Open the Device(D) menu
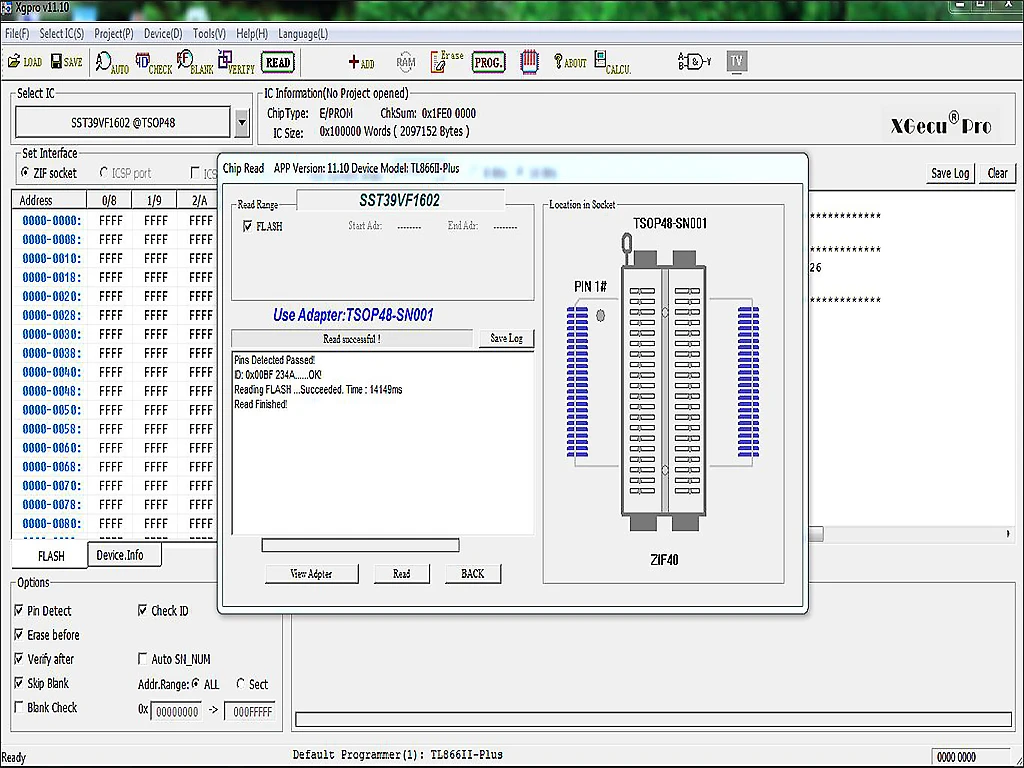The image size is (1024, 768). pyautogui.click(x=163, y=33)
